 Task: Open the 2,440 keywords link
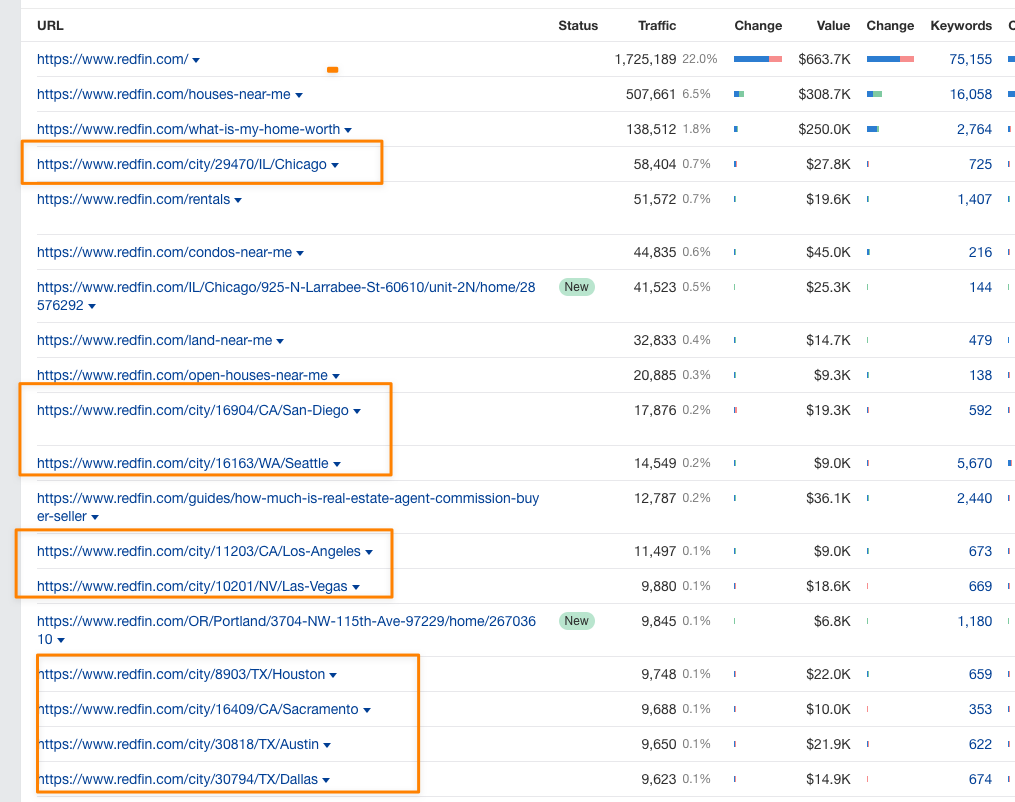tap(974, 498)
